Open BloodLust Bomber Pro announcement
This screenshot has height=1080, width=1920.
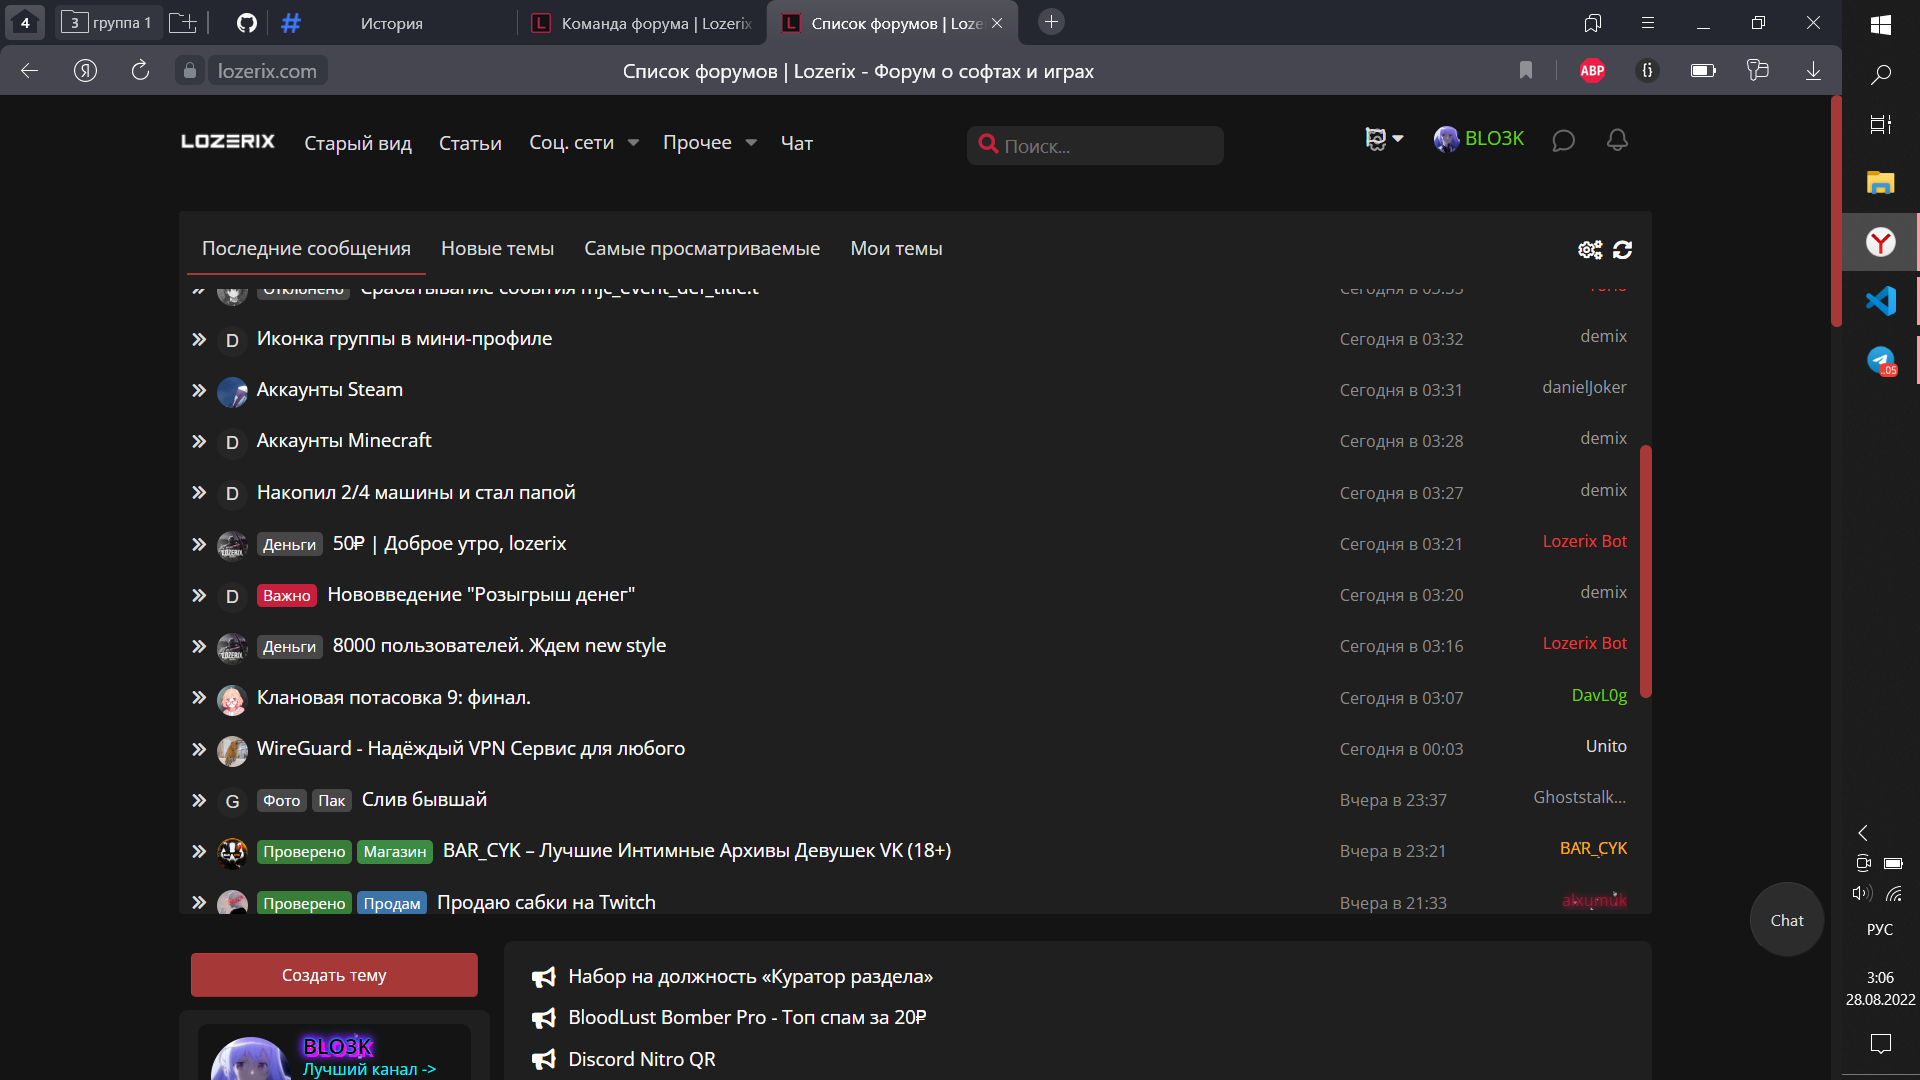[747, 1017]
